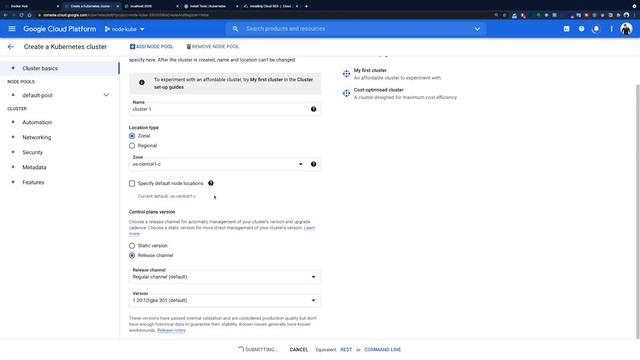Open the main navigation hamburger menu
Viewport: 640px width, 360px height.
(12, 29)
